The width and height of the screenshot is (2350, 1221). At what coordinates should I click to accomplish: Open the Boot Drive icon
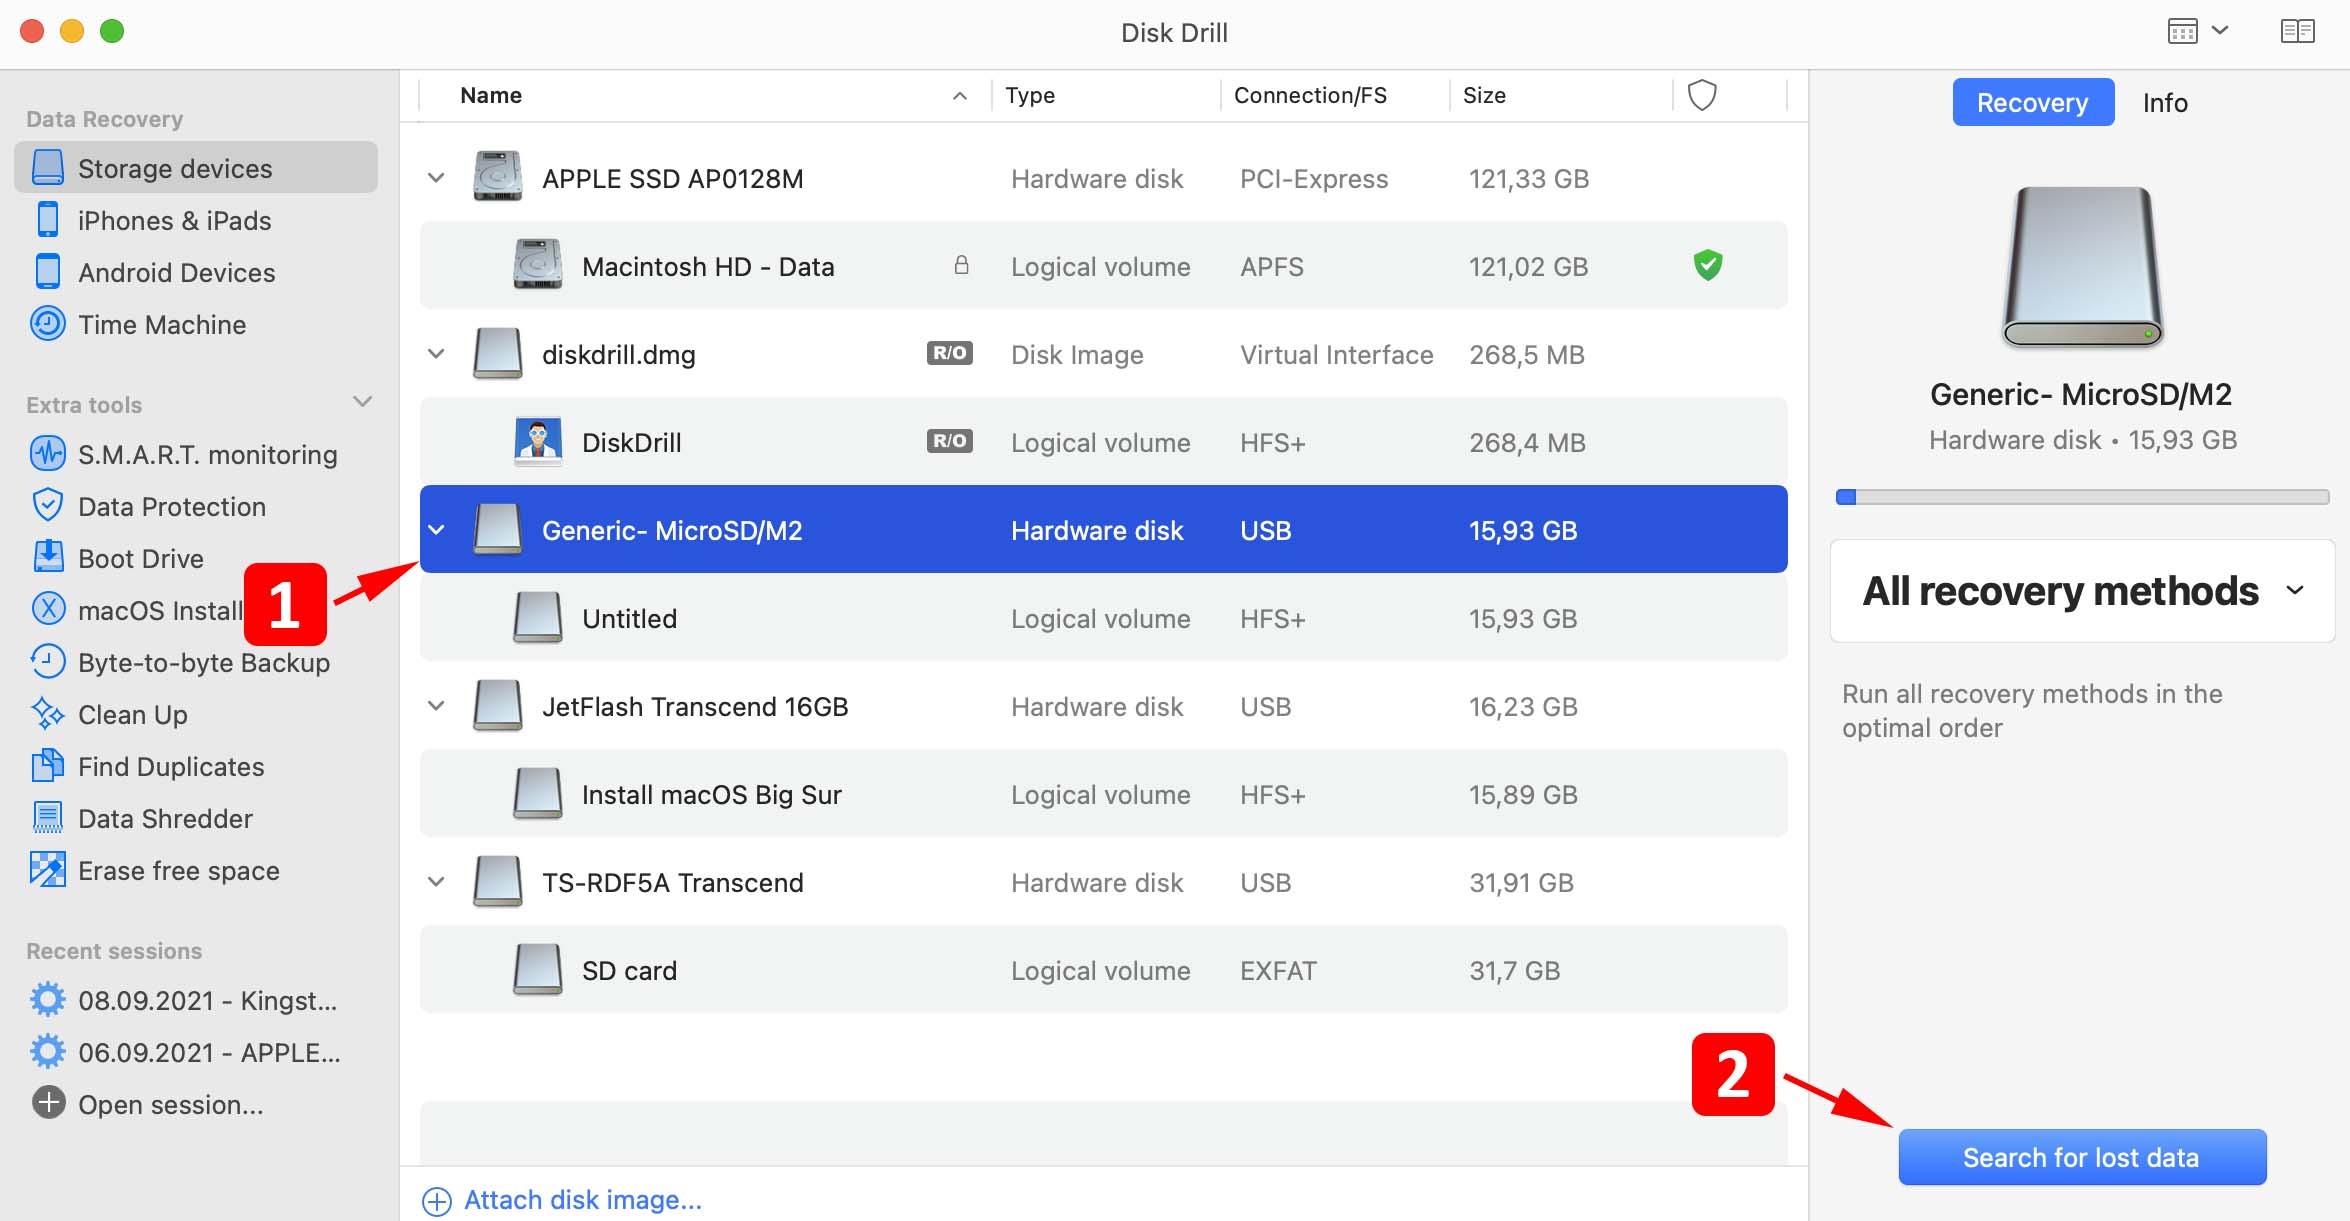coord(47,558)
